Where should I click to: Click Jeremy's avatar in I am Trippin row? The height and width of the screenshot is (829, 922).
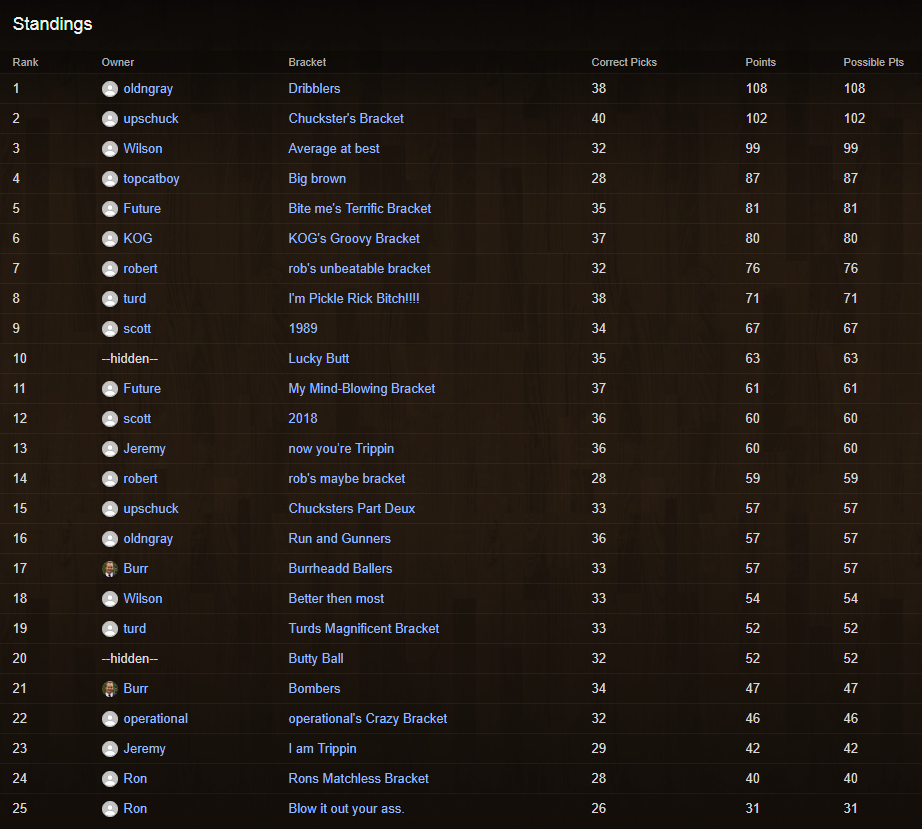click(110, 748)
